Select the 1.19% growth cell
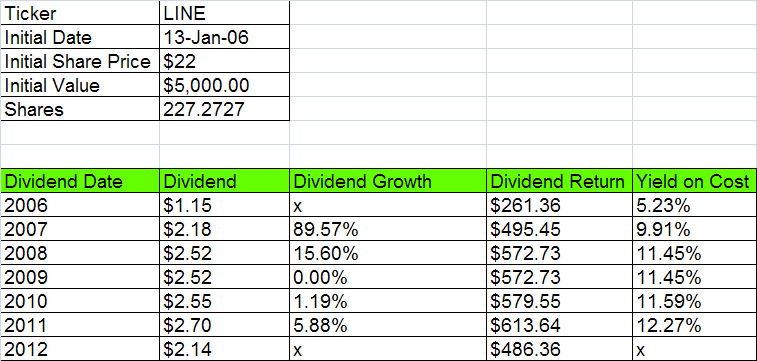This screenshot has height=361, width=757. click(x=388, y=301)
